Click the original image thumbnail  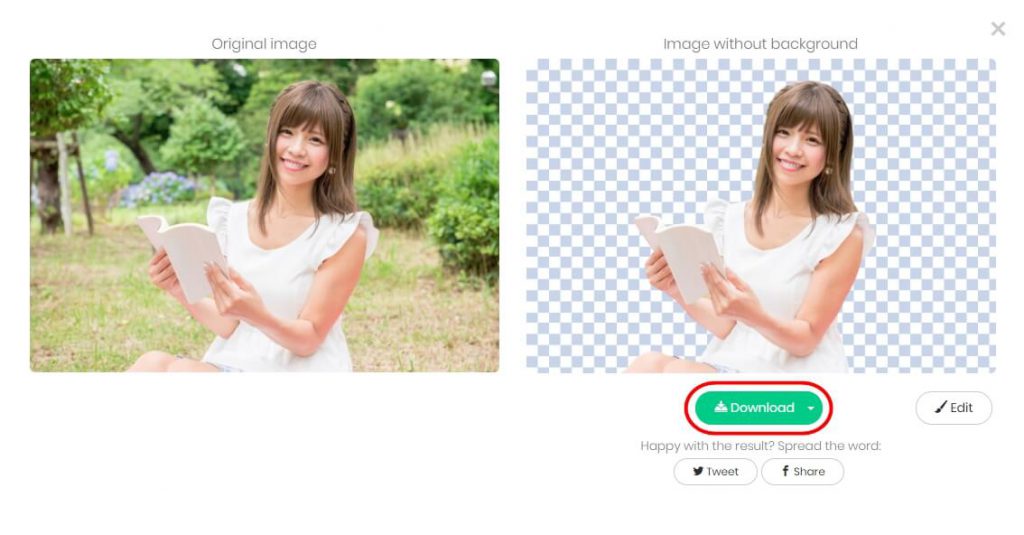(x=264, y=216)
